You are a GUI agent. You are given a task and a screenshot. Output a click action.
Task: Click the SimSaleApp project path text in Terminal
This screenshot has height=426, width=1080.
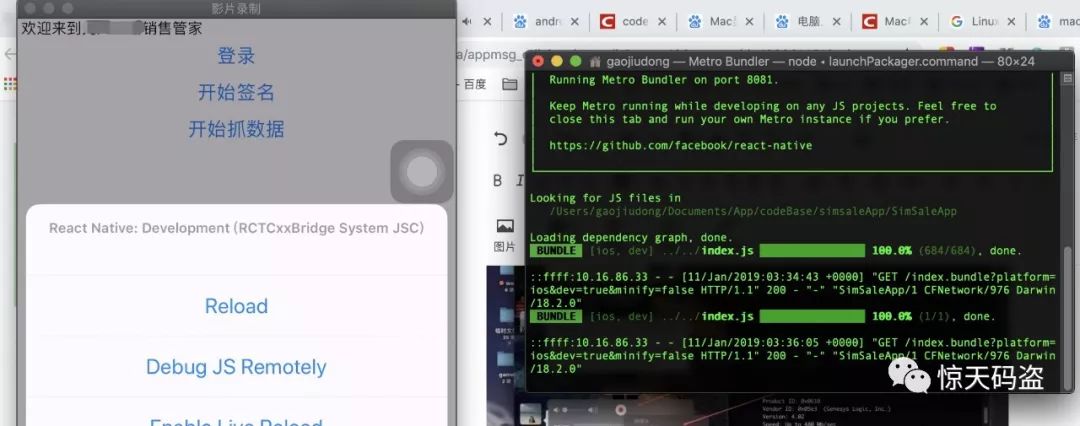(753, 211)
